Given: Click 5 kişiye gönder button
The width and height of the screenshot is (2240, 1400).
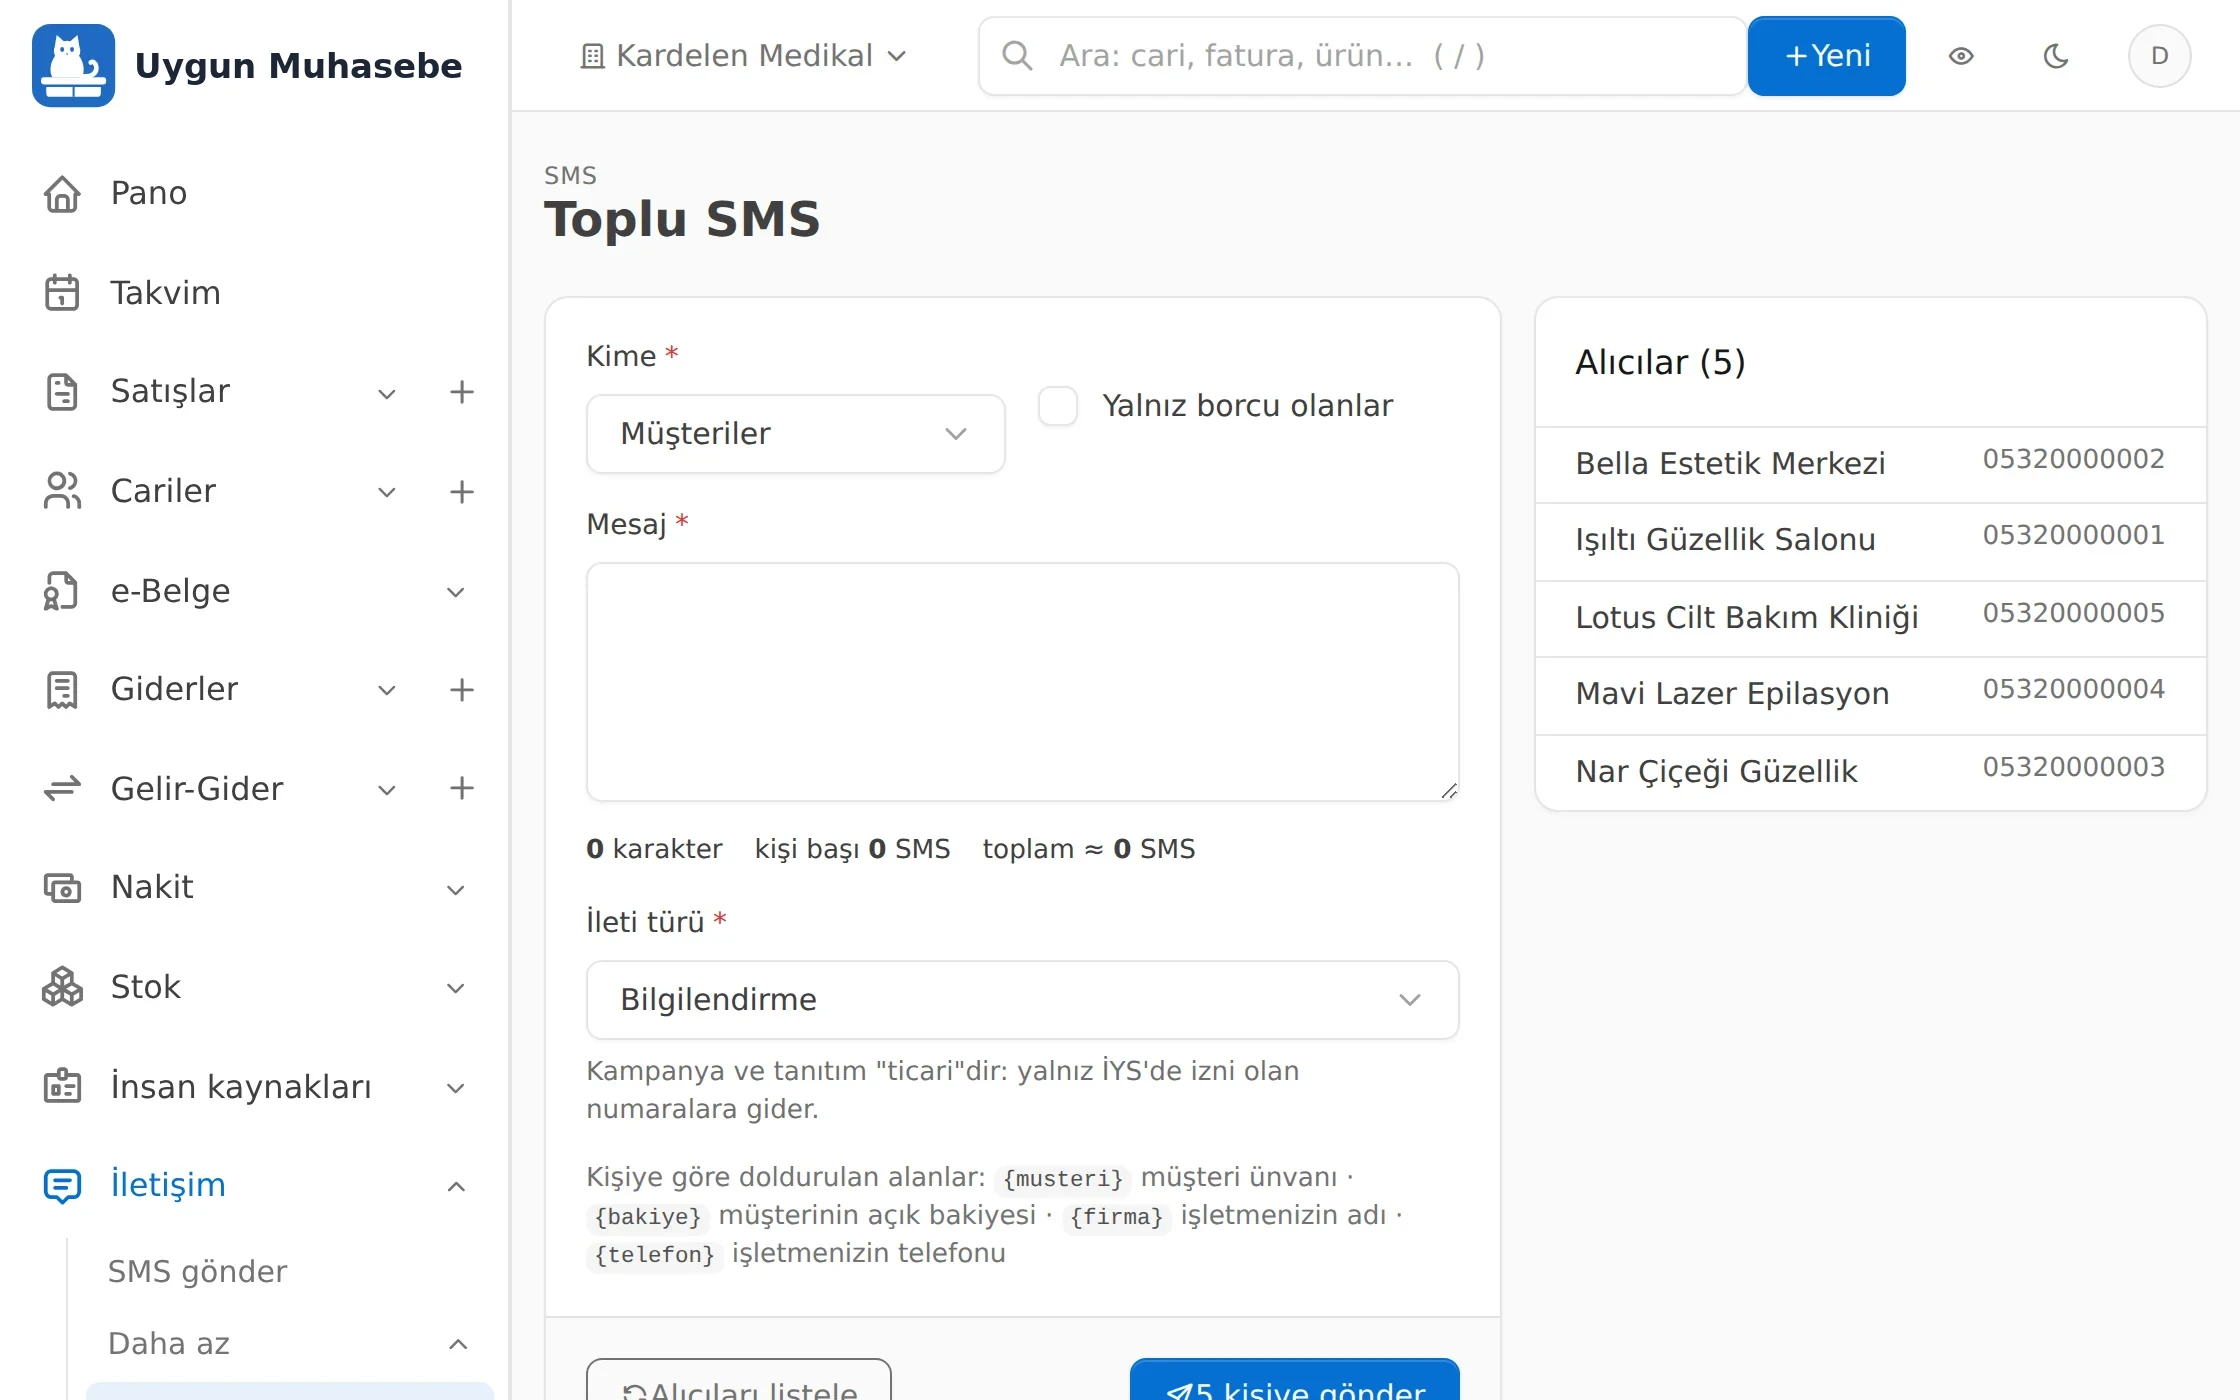Looking at the screenshot, I should click(x=1294, y=1380).
